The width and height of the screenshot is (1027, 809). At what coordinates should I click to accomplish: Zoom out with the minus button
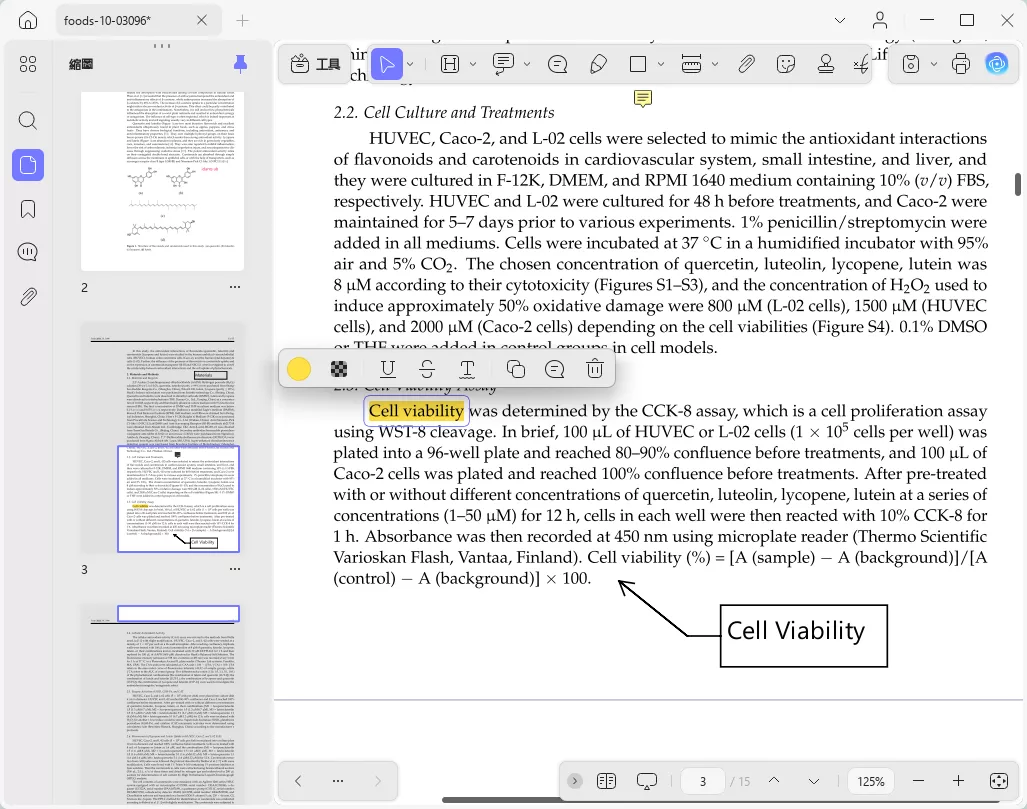click(918, 781)
